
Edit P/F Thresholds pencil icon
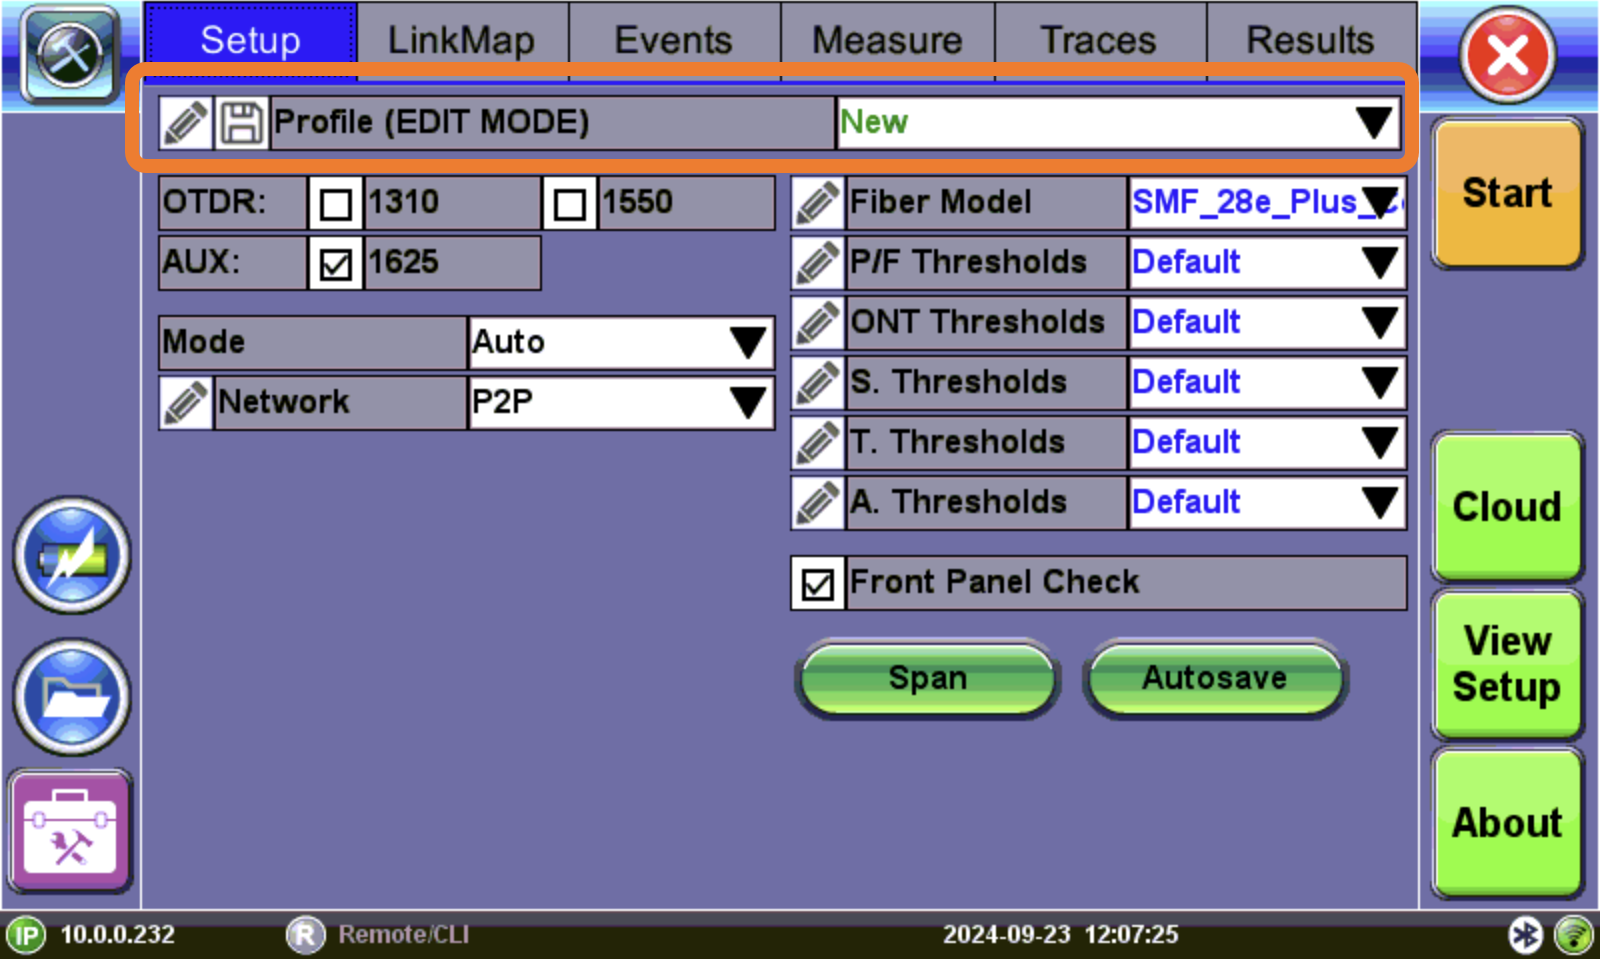pyautogui.click(x=818, y=263)
